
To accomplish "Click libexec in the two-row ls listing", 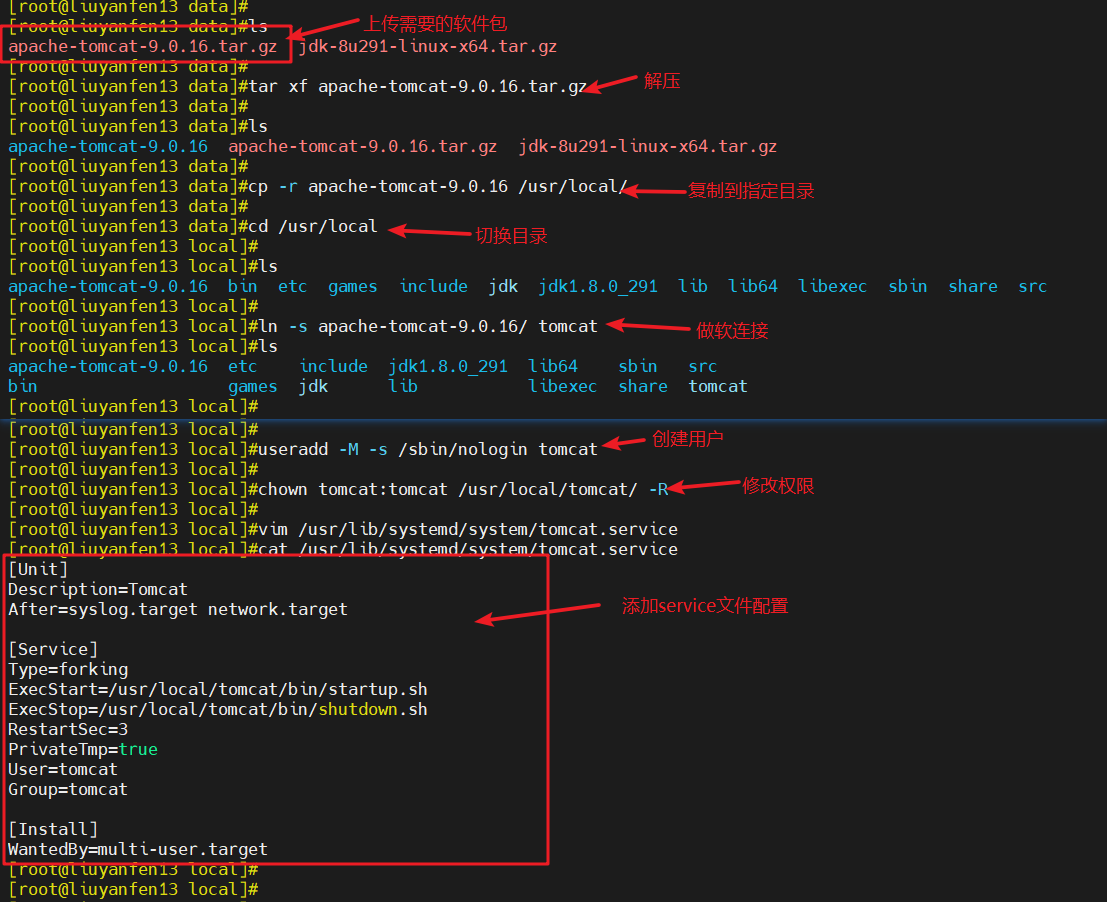I will tap(563, 387).
